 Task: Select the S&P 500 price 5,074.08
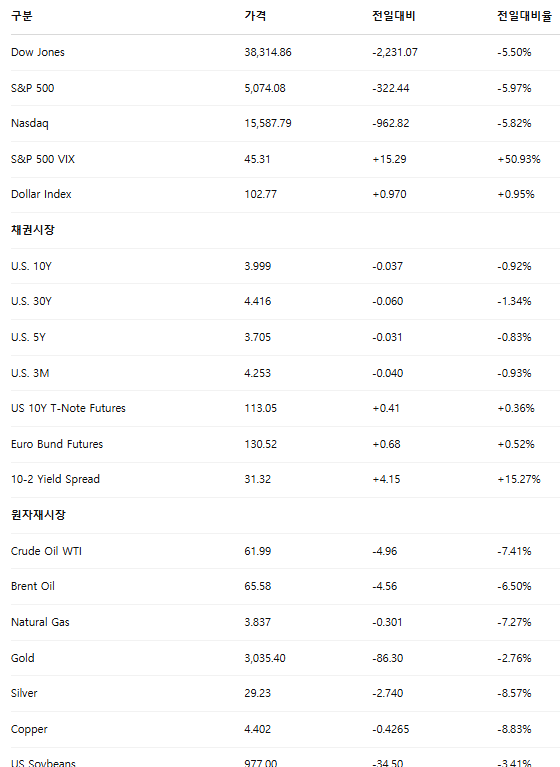click(265, 89)
